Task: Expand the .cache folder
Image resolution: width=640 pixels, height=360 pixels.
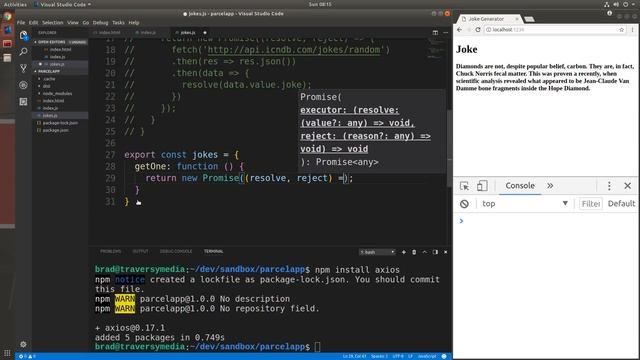Action: tap(60, 79)
